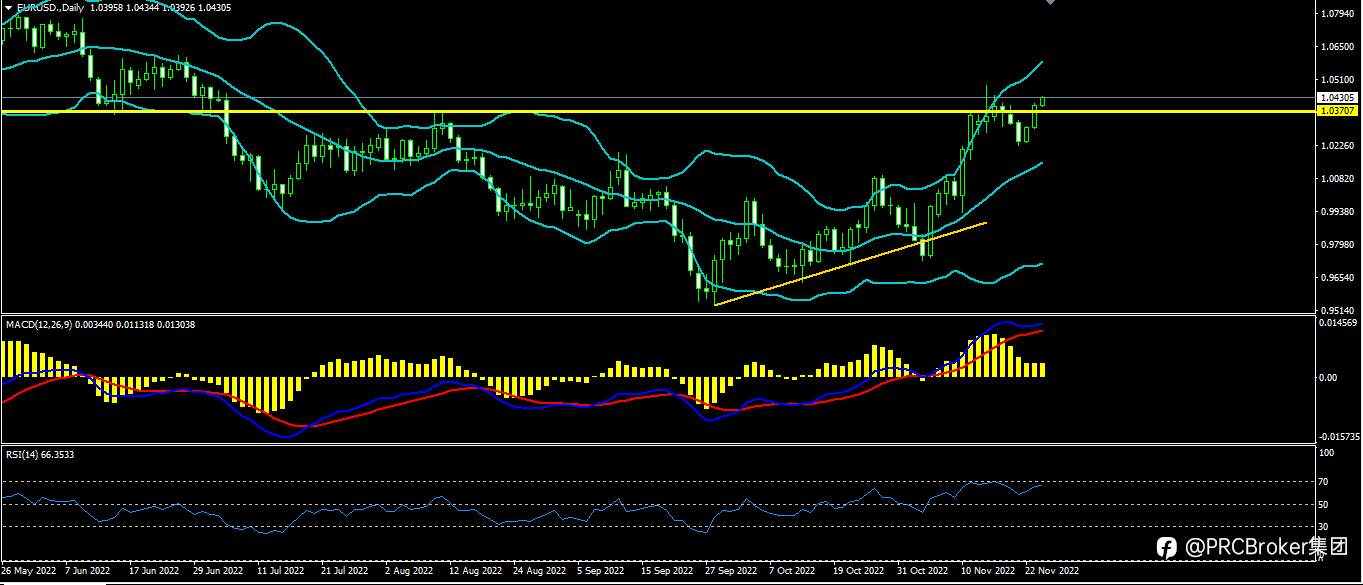Click MACD scale zero level 0.00
The width and height of the screenshot is (1363, 585).
pyautogui.click(x=1328, y=378)
